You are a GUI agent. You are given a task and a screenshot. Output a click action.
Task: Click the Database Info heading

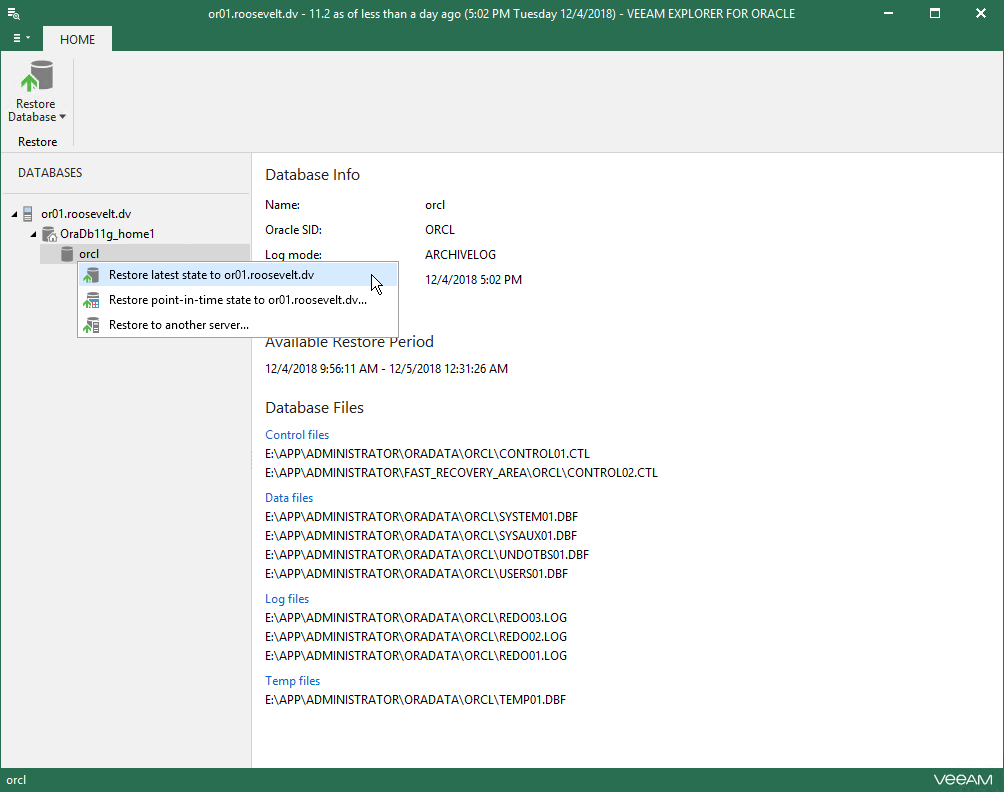pyautogui.click(x=312, y=175)
